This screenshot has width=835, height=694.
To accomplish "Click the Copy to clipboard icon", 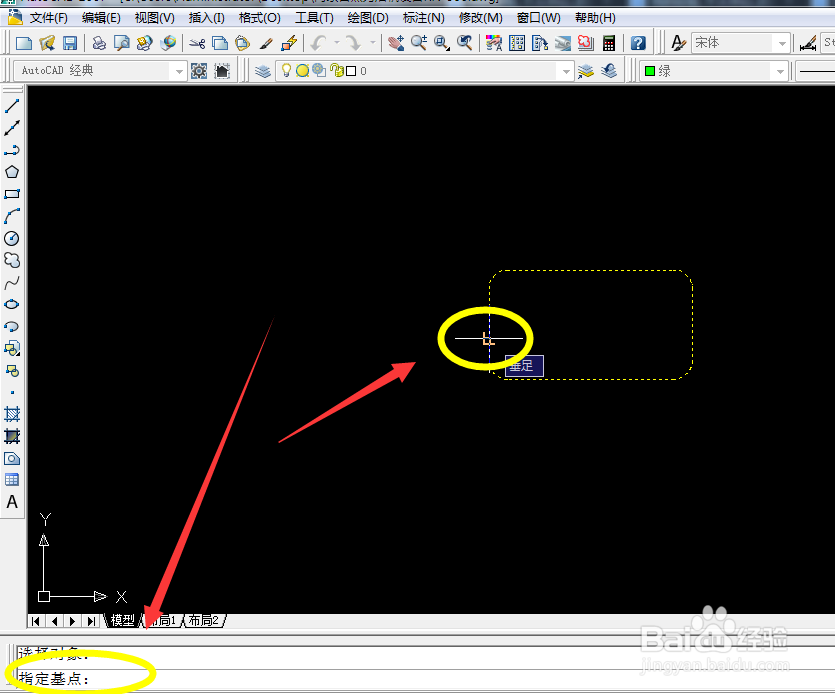I will [x=219, y=43].
